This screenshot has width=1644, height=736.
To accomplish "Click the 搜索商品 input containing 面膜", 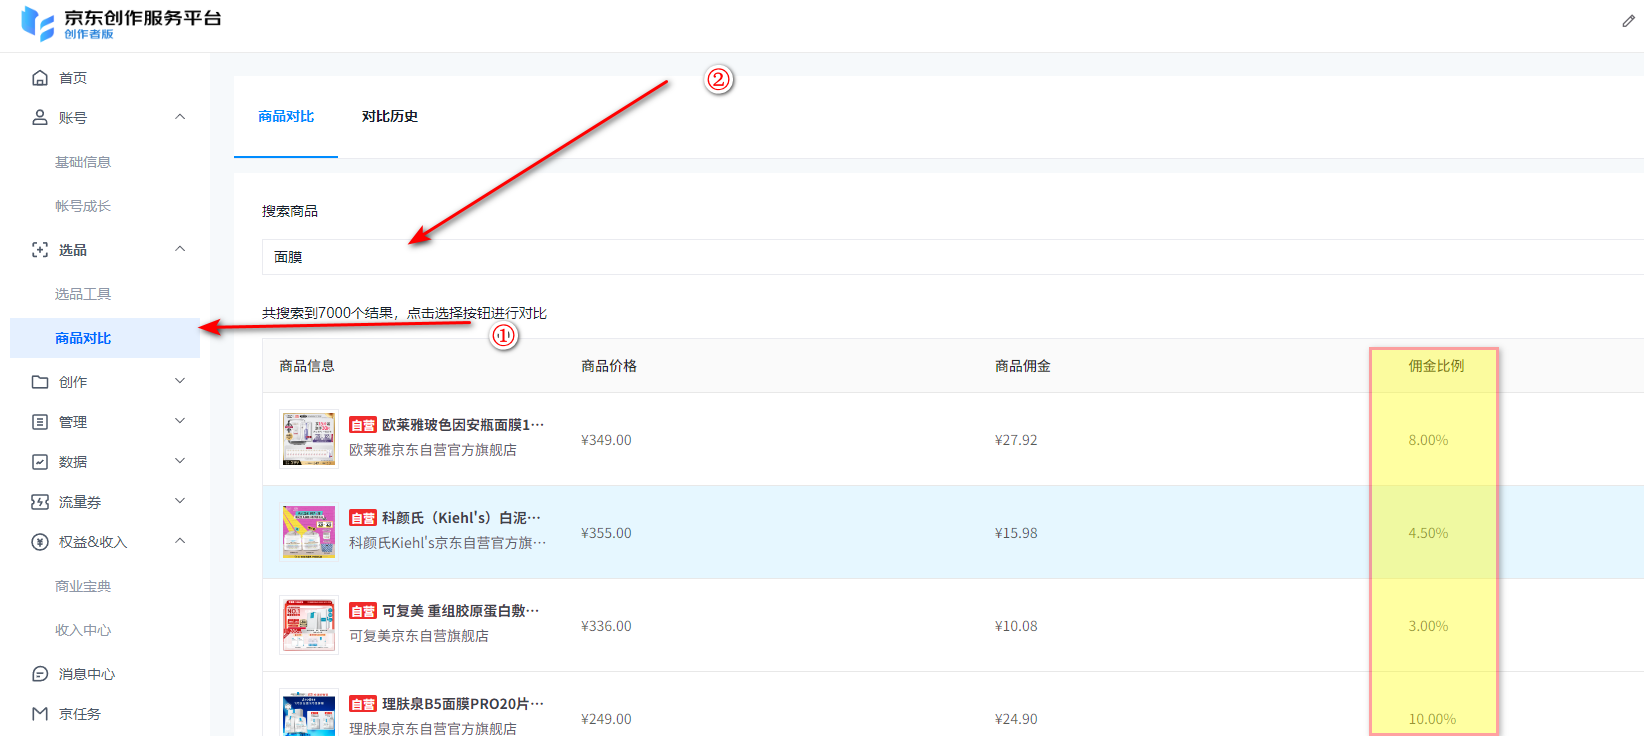I will 953,257.
